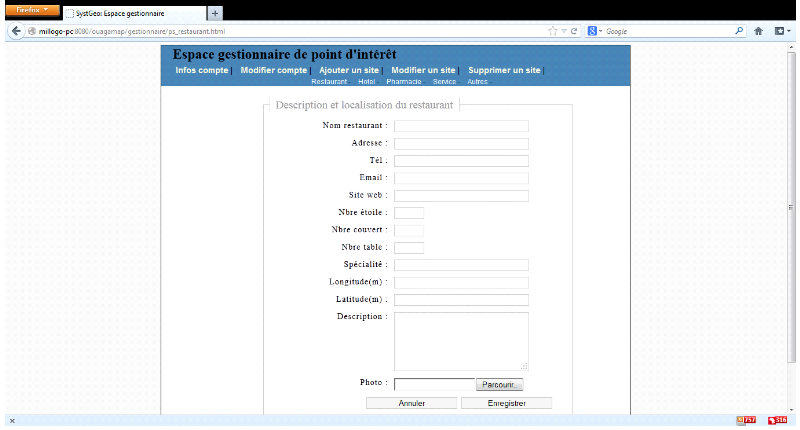Click the Parcourir browse button
This screenshot has width=800, height=430.
pos(499,385)
